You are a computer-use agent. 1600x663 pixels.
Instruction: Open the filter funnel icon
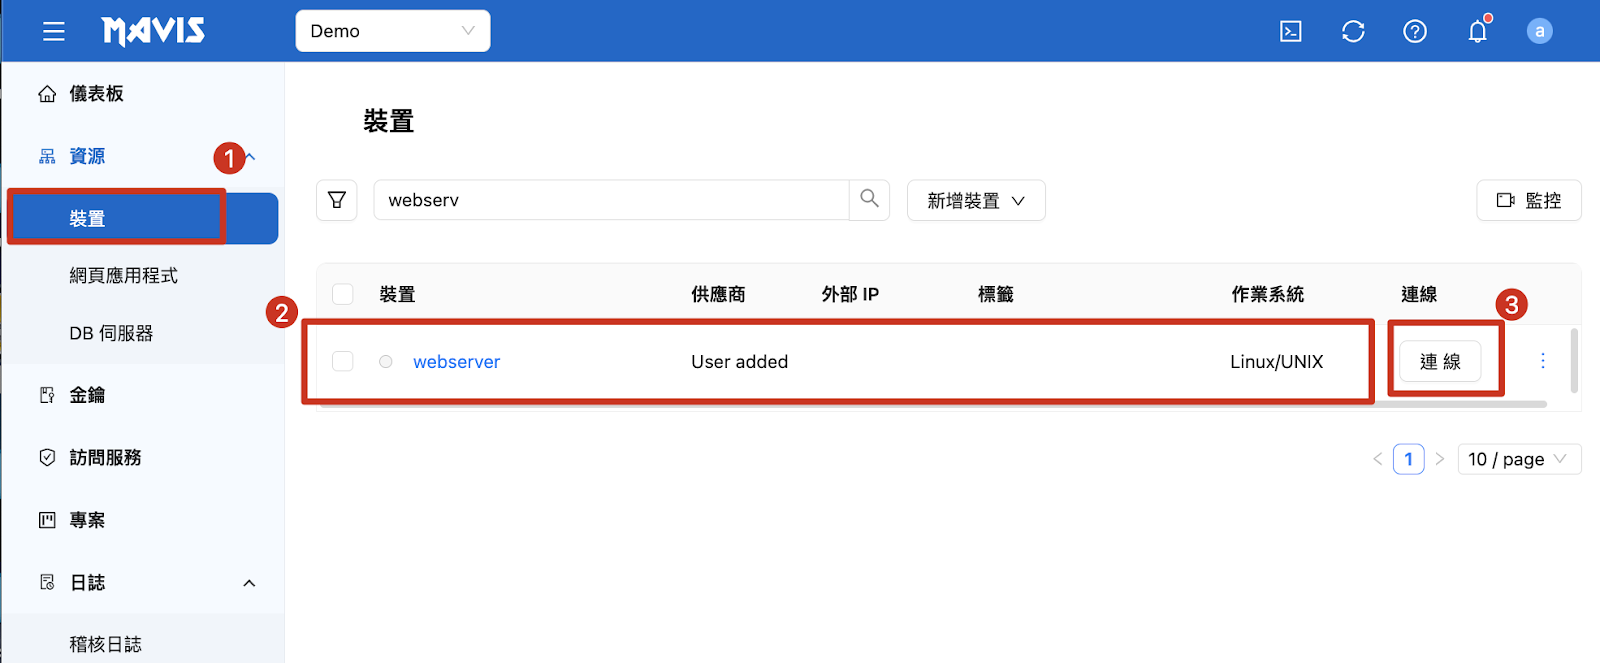[x=337, y=200]
